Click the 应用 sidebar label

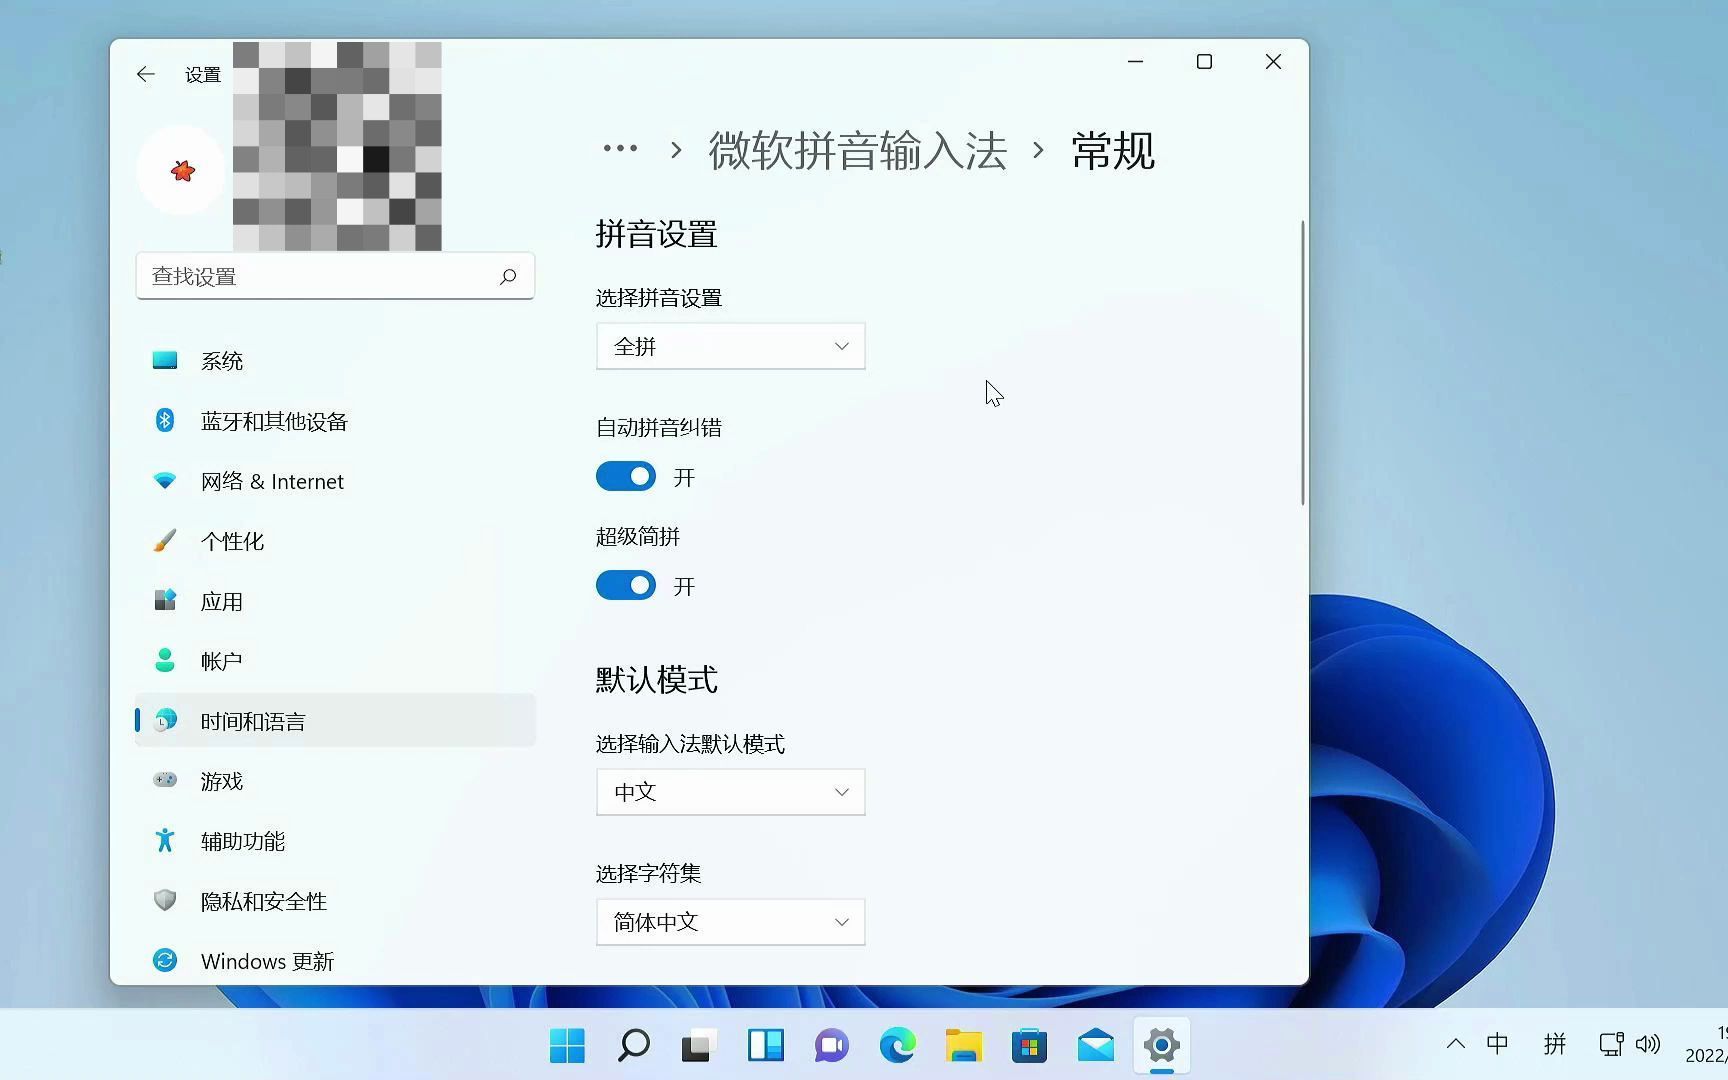[x=222, y=602]
